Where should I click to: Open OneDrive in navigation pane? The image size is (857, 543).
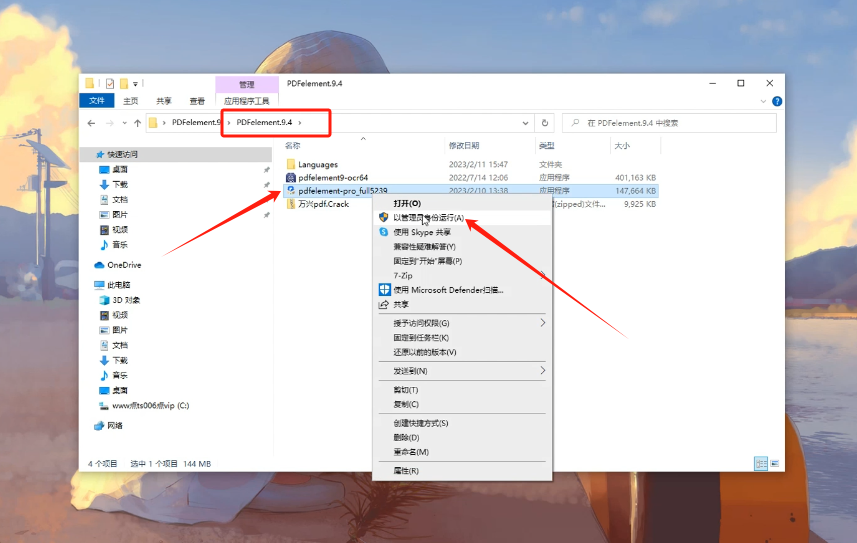pyautogui.click(x=124, y=265)
